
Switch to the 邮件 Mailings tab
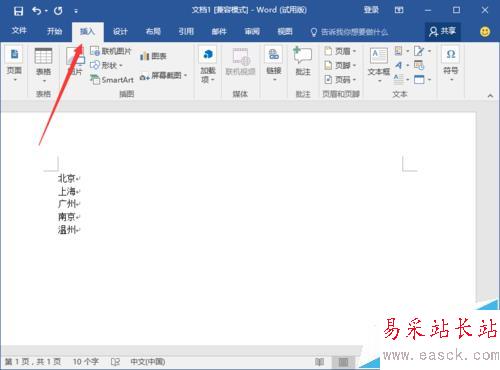[x=219, y=31]
